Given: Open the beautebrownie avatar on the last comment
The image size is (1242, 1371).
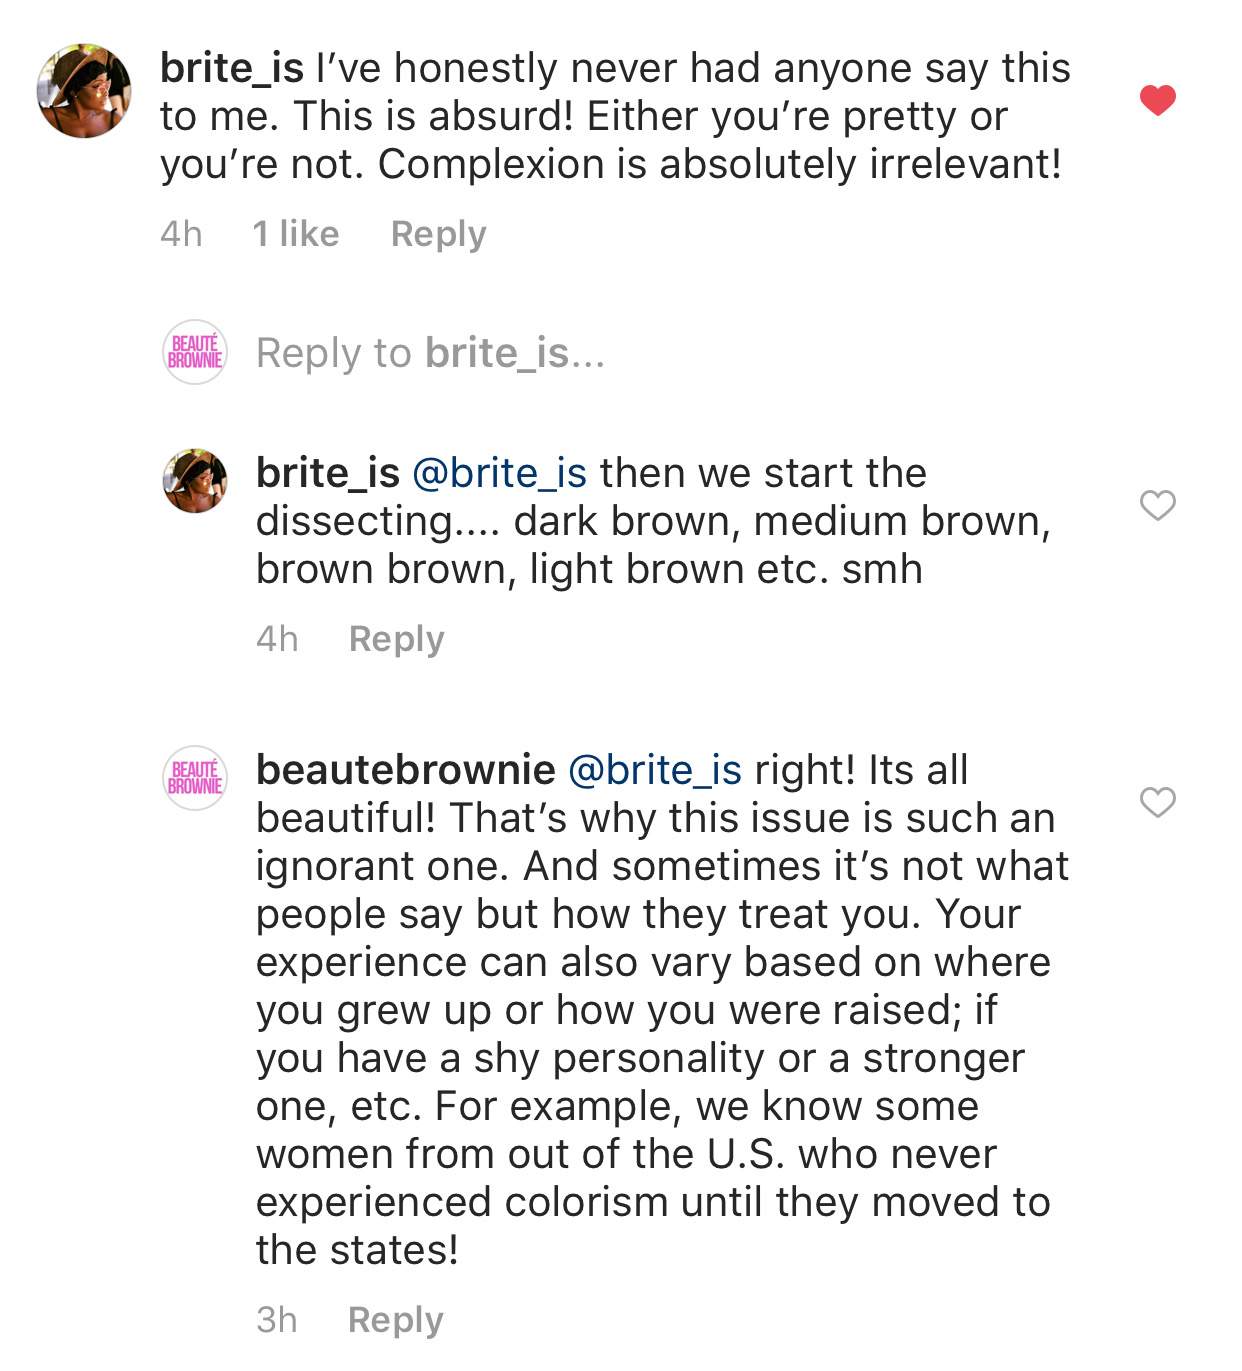Looking at the screenshot, I should coord(195,778).
